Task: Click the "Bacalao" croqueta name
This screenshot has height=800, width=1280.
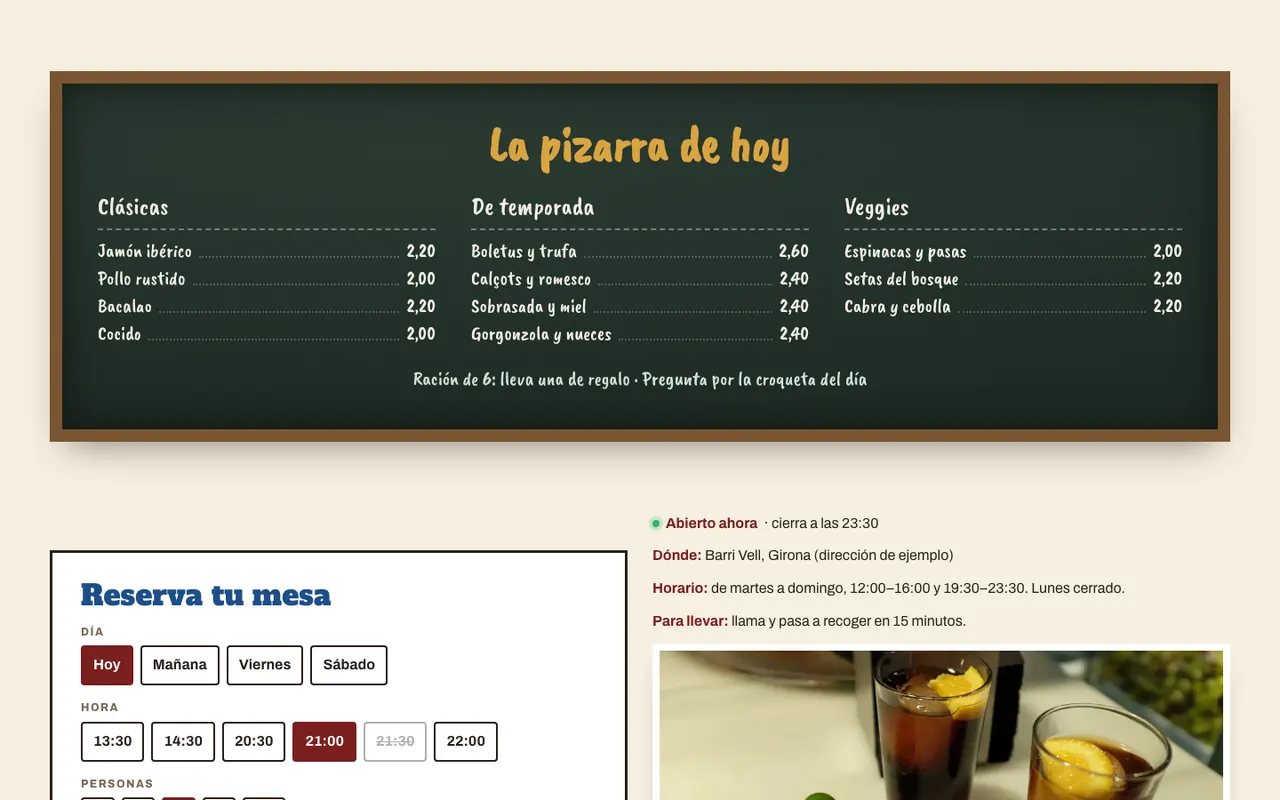Action: [125, 307]
